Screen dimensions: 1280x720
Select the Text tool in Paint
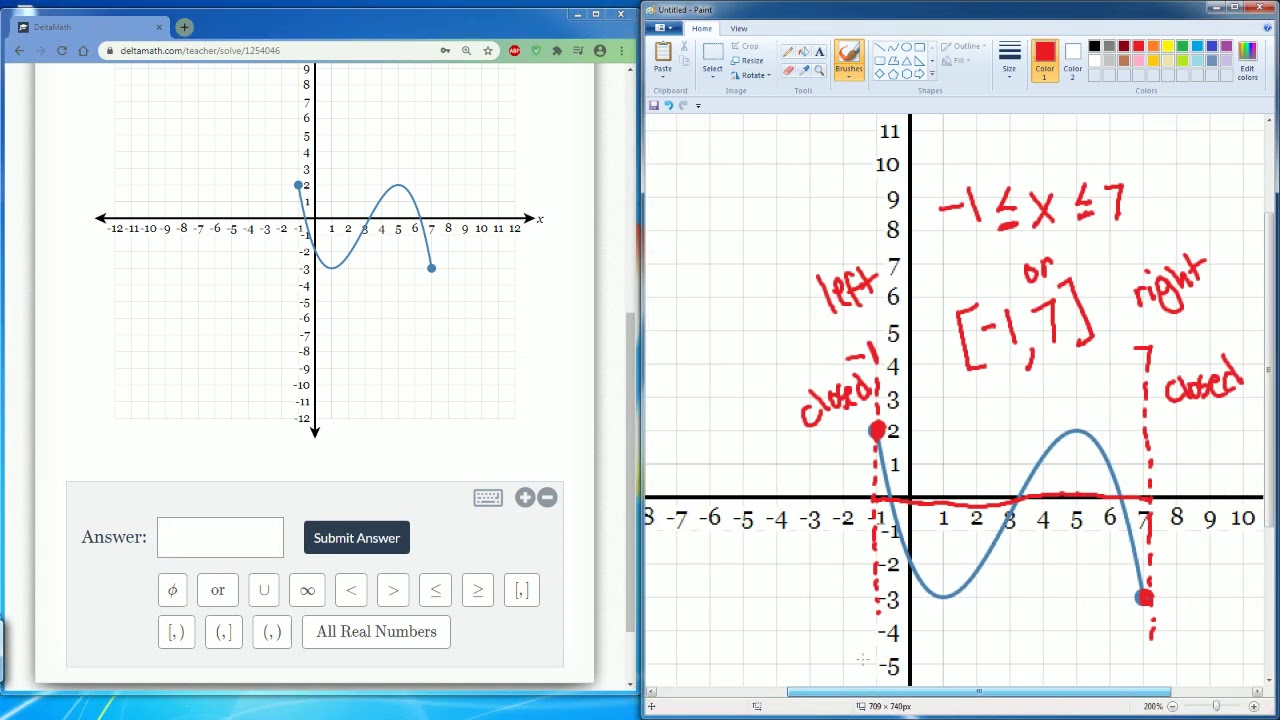tap(819, 51)
